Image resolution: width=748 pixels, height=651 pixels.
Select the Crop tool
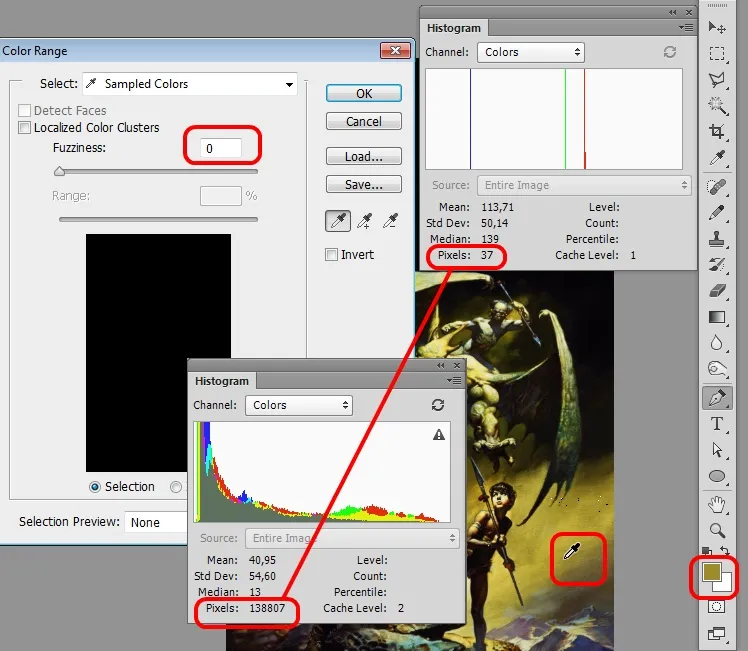click(717, 131)
